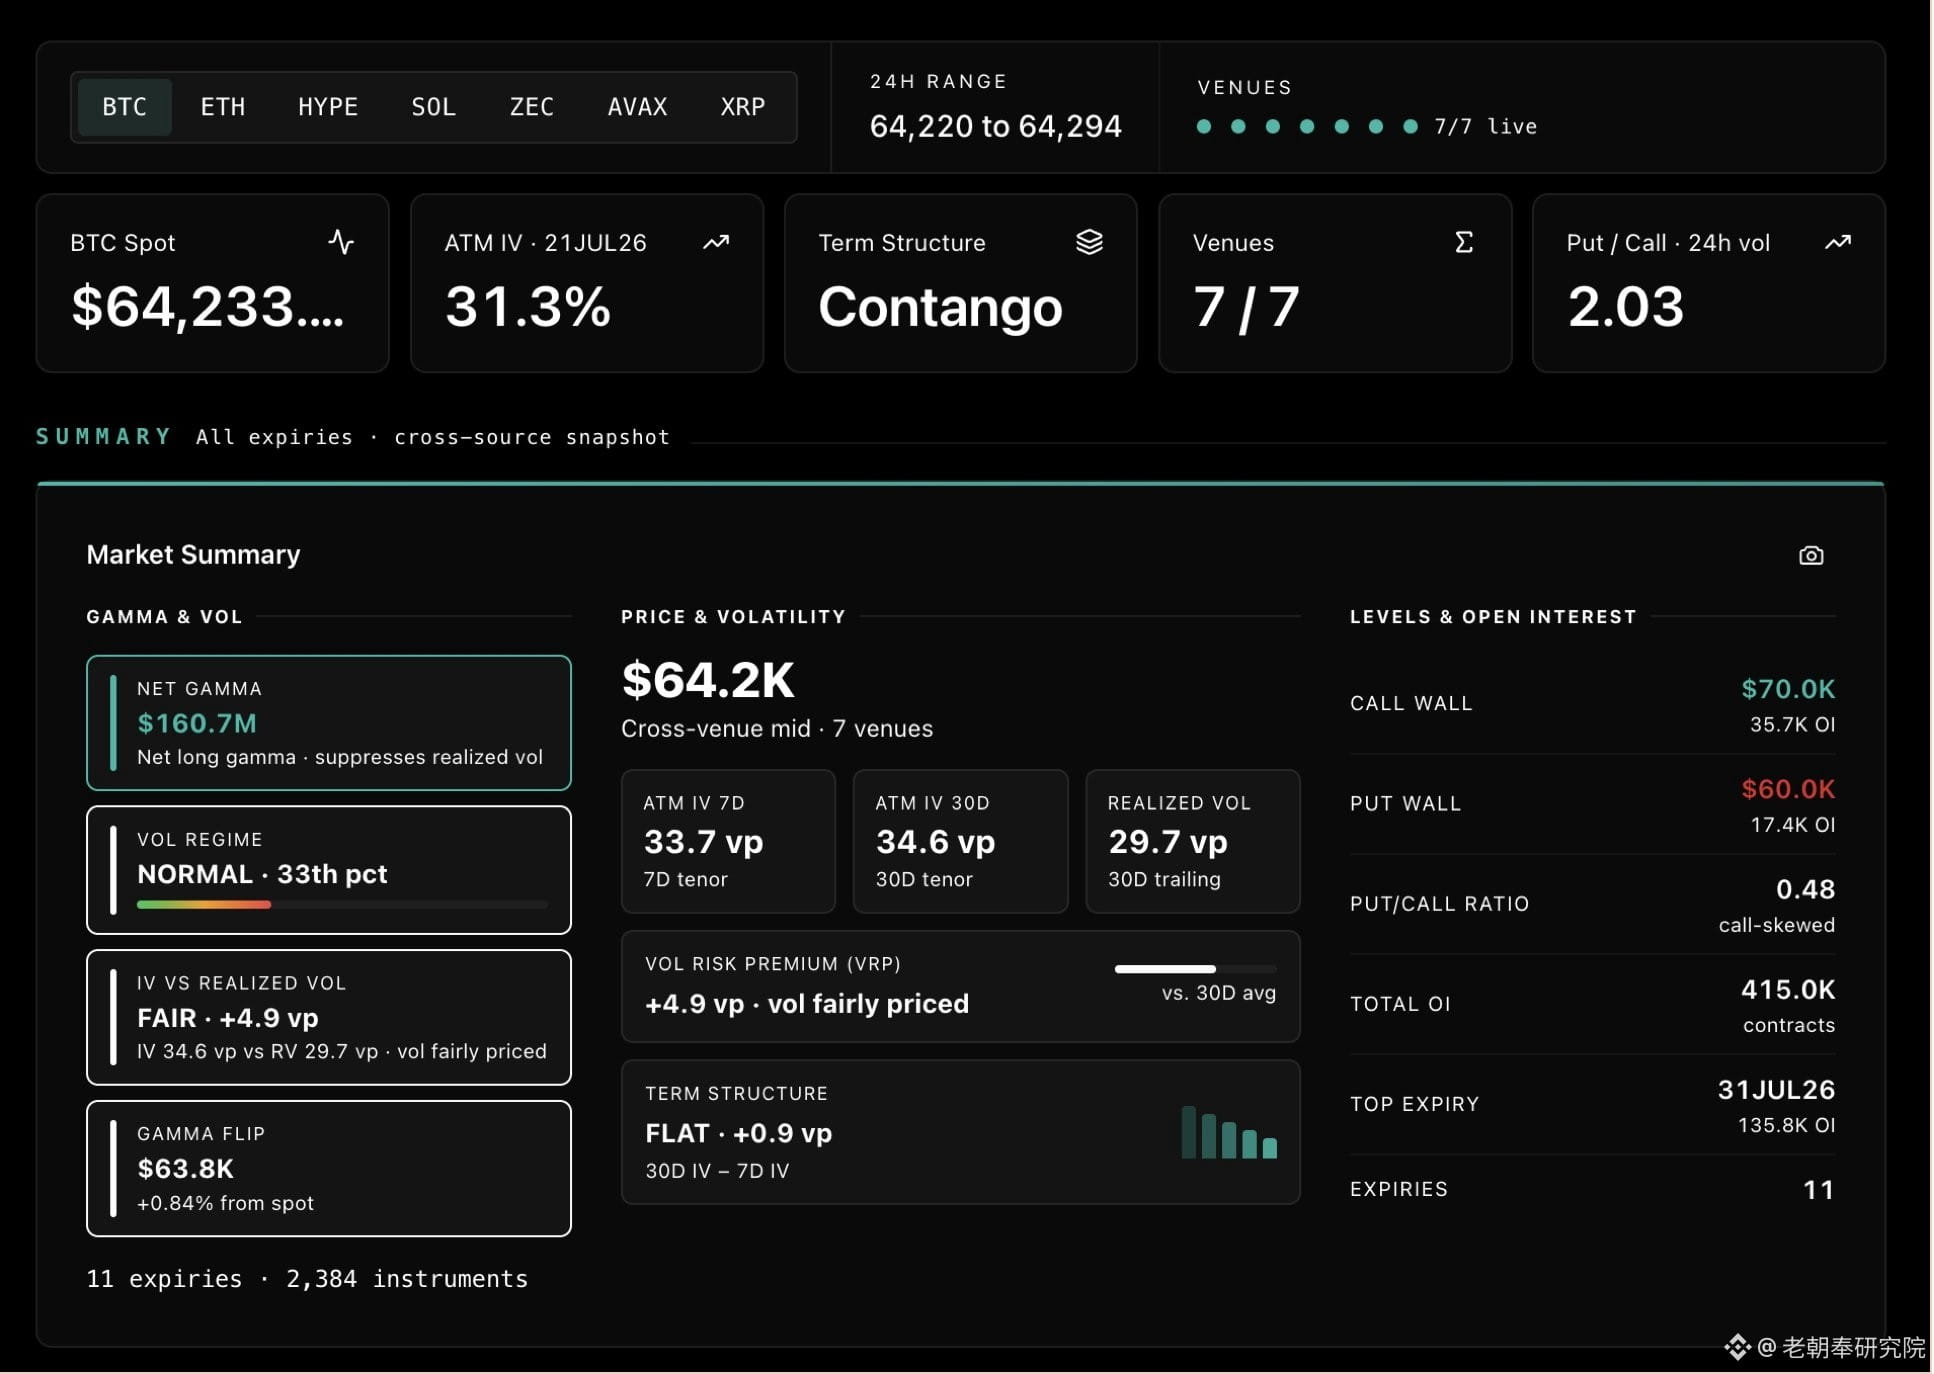The width and height of the screenshot is (1934, 1374).
Task: Click the $64.2K cross-venue mid price
Action: point(708,680)
